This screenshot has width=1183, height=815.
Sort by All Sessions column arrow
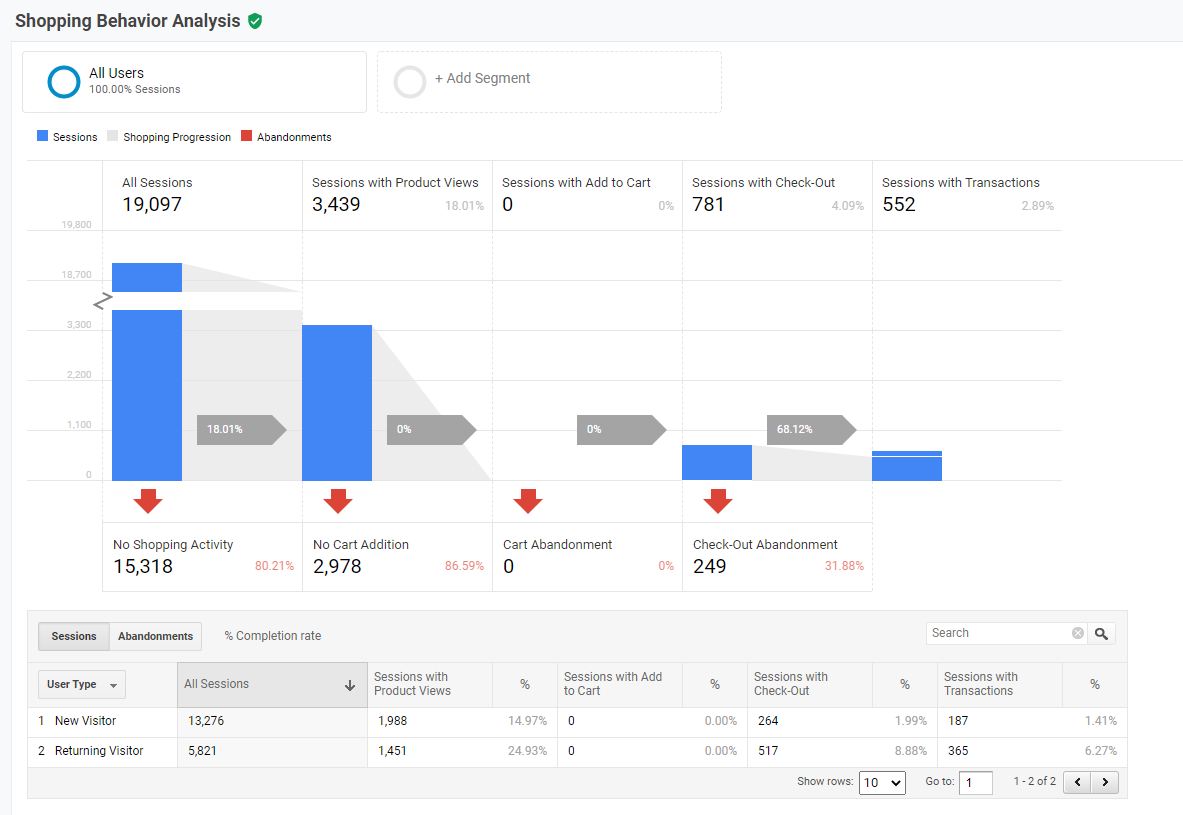pyautogui.click(x=350, y=685)
